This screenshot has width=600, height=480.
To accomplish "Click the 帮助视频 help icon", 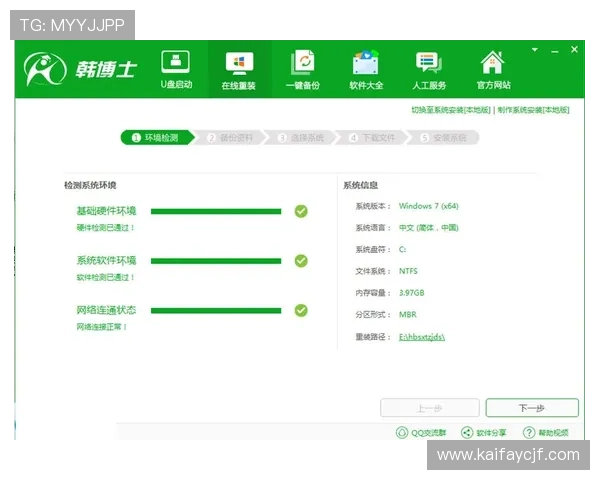I will pos(529,433).
